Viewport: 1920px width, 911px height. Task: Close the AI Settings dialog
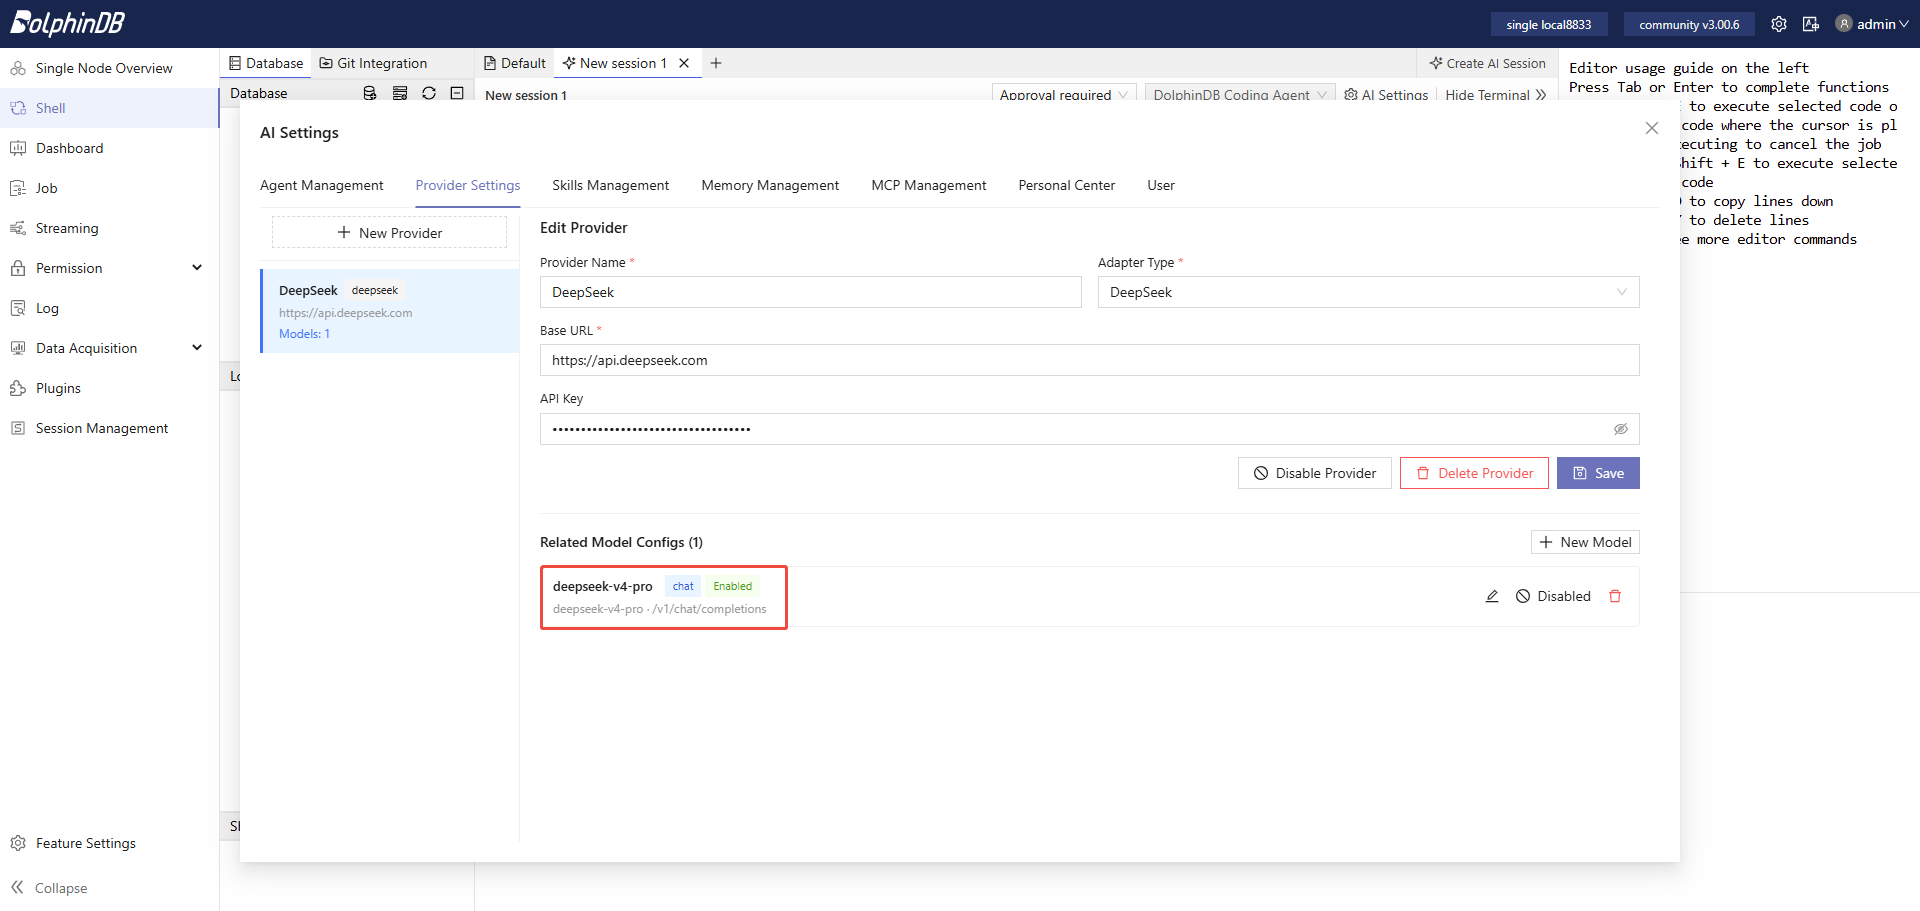click(1652, 128)
